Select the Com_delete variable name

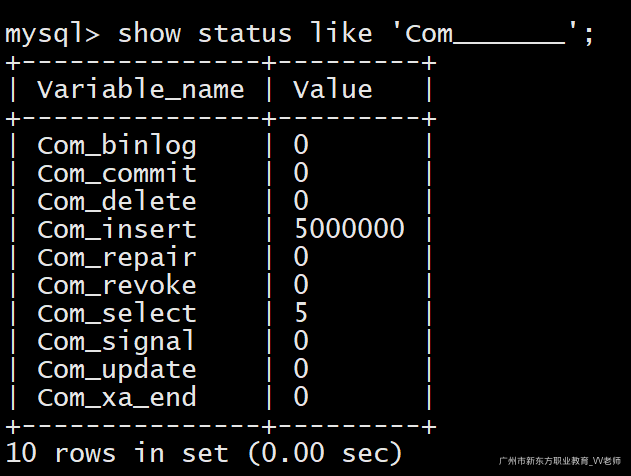[117, 202]
